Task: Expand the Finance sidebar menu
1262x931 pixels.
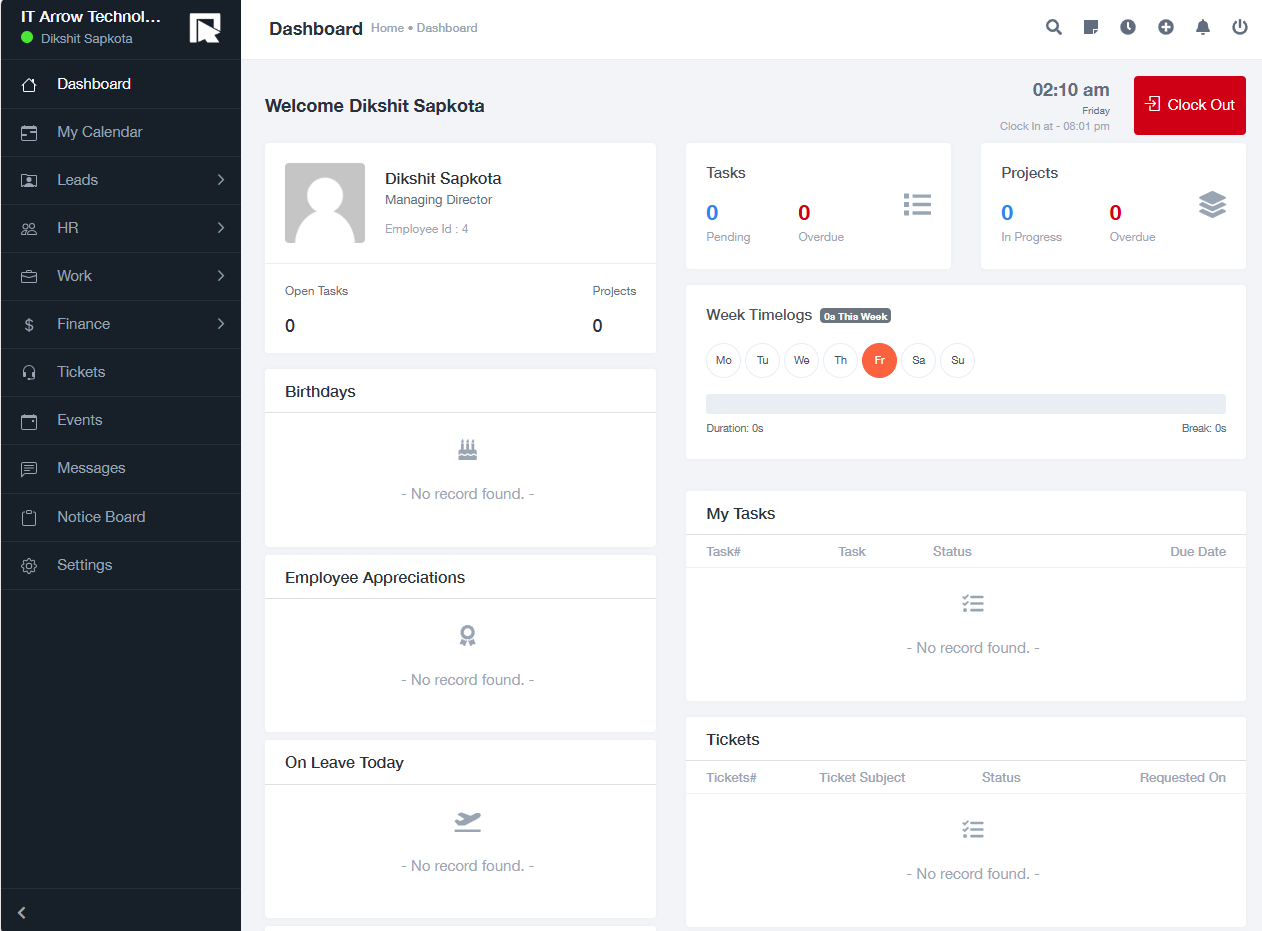Action: 120,324
